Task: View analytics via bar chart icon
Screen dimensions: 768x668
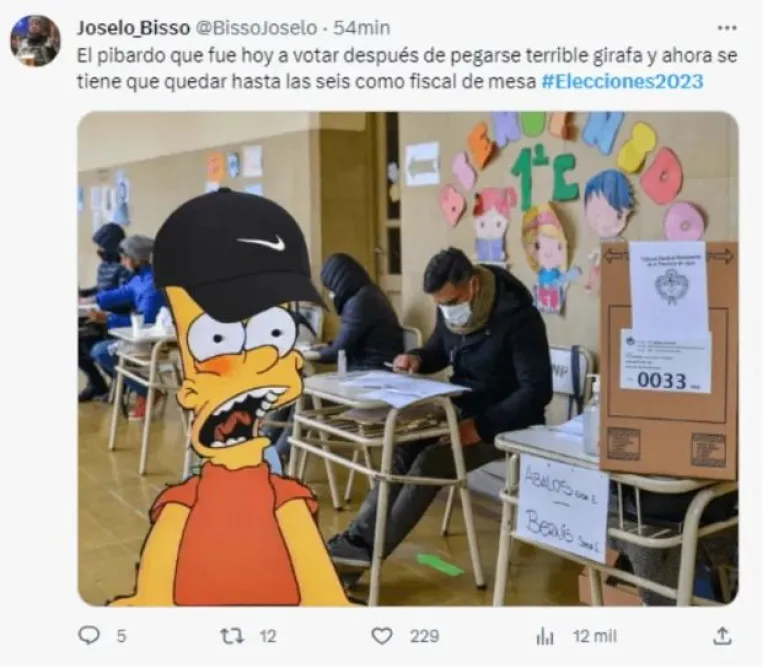Action: (x=545, y=637)
